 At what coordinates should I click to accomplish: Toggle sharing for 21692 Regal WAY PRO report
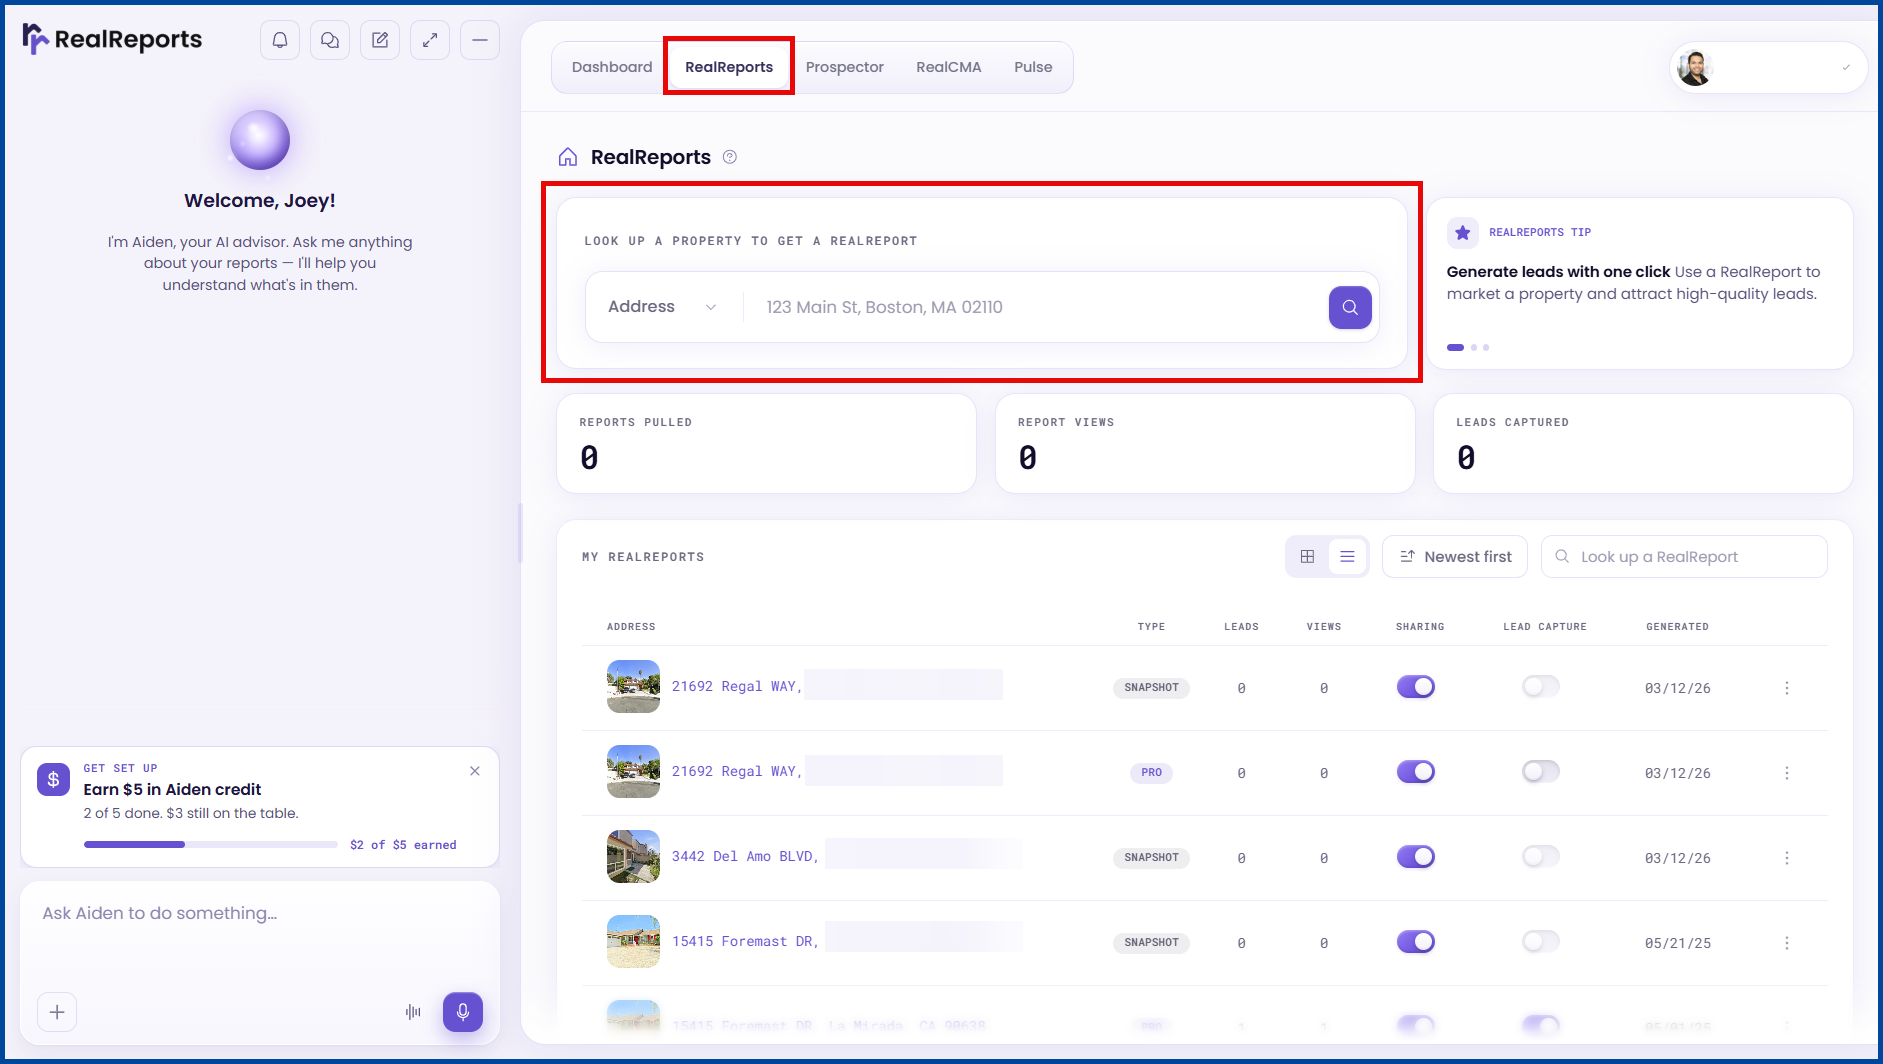(x=1416, y=772)
